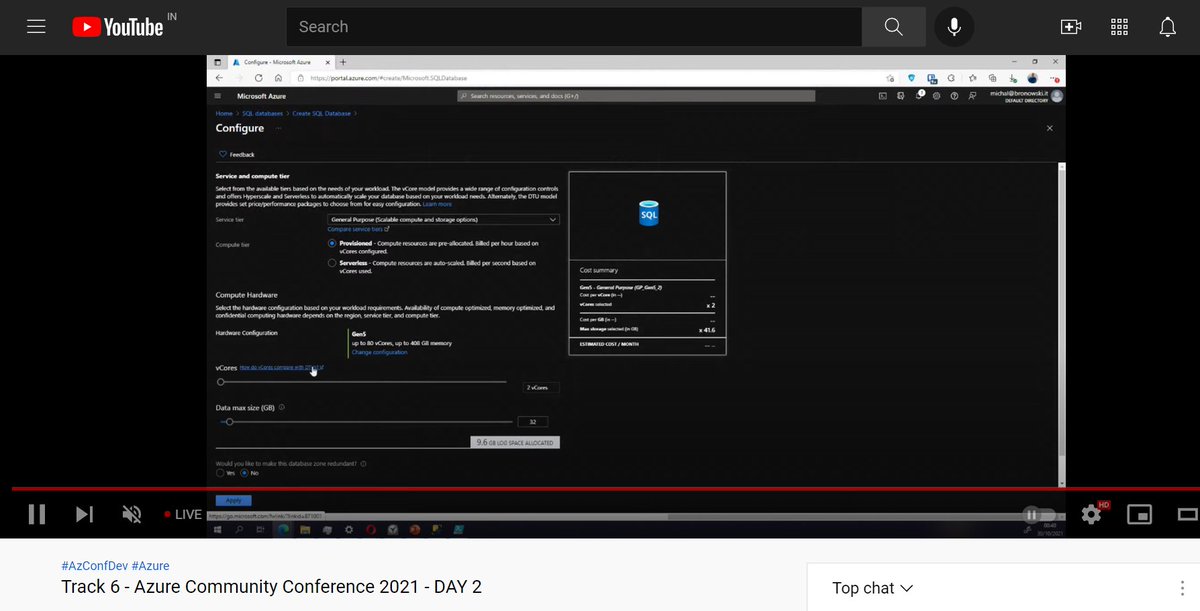This screenshot has height=611, width=1200.
Task: Toggle the autoplay switch in the player
Action: (x=1037, y=514)
